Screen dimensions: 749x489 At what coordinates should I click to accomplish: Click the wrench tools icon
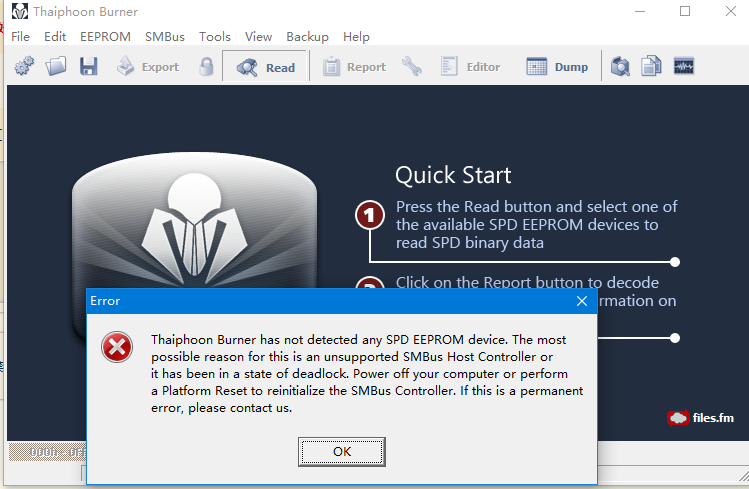click(412, 66)
